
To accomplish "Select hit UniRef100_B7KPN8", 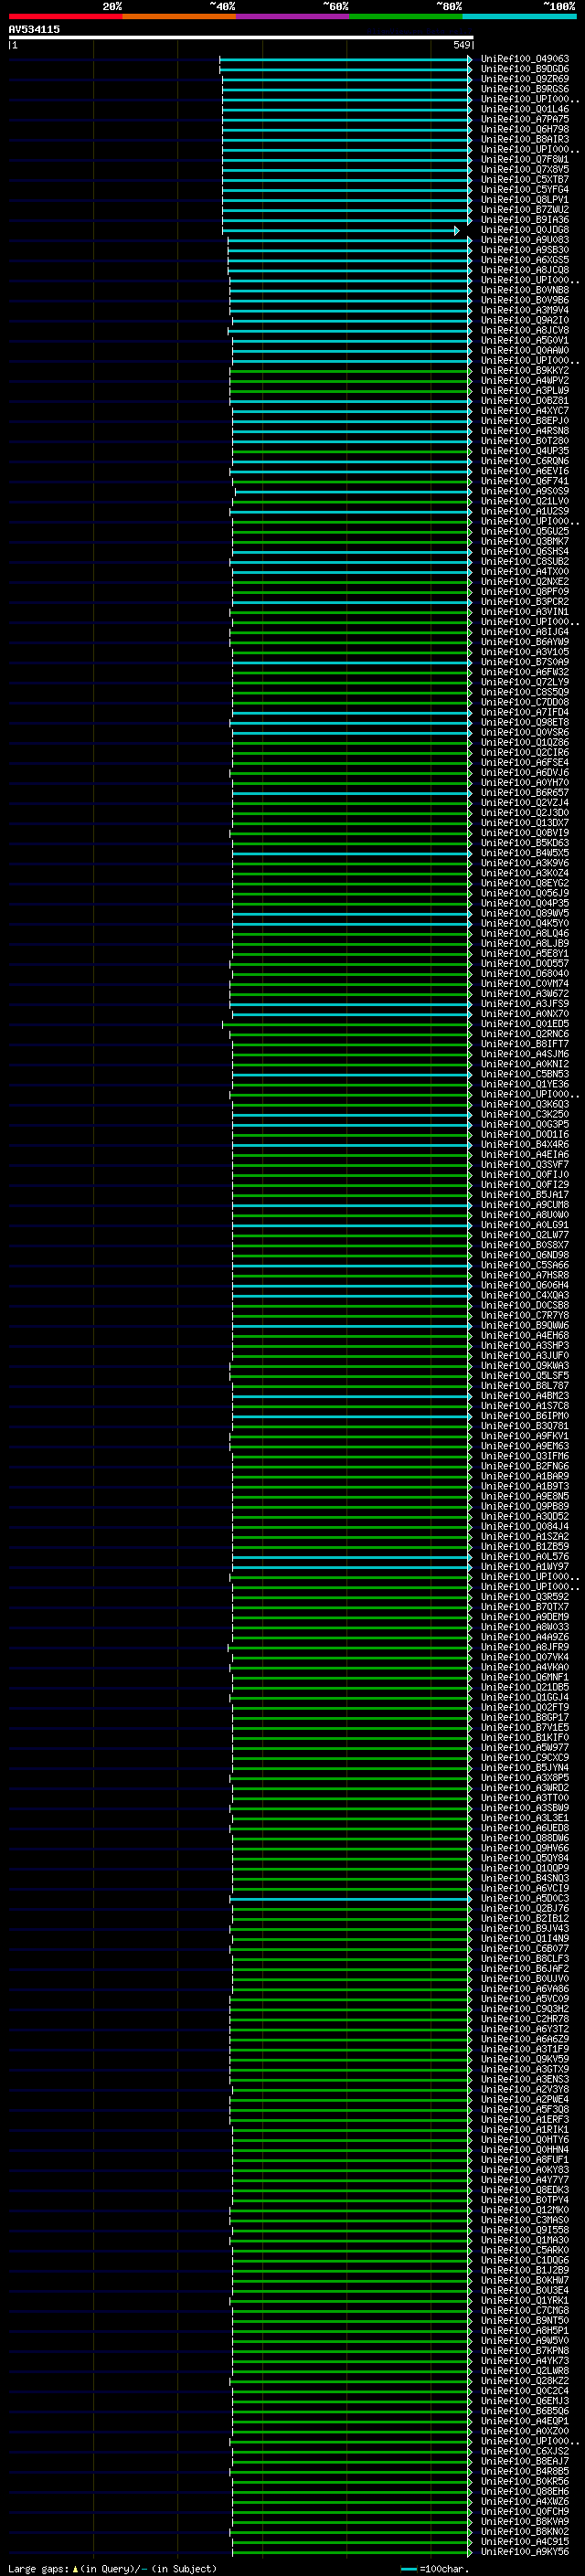I will click(524, 2351).
